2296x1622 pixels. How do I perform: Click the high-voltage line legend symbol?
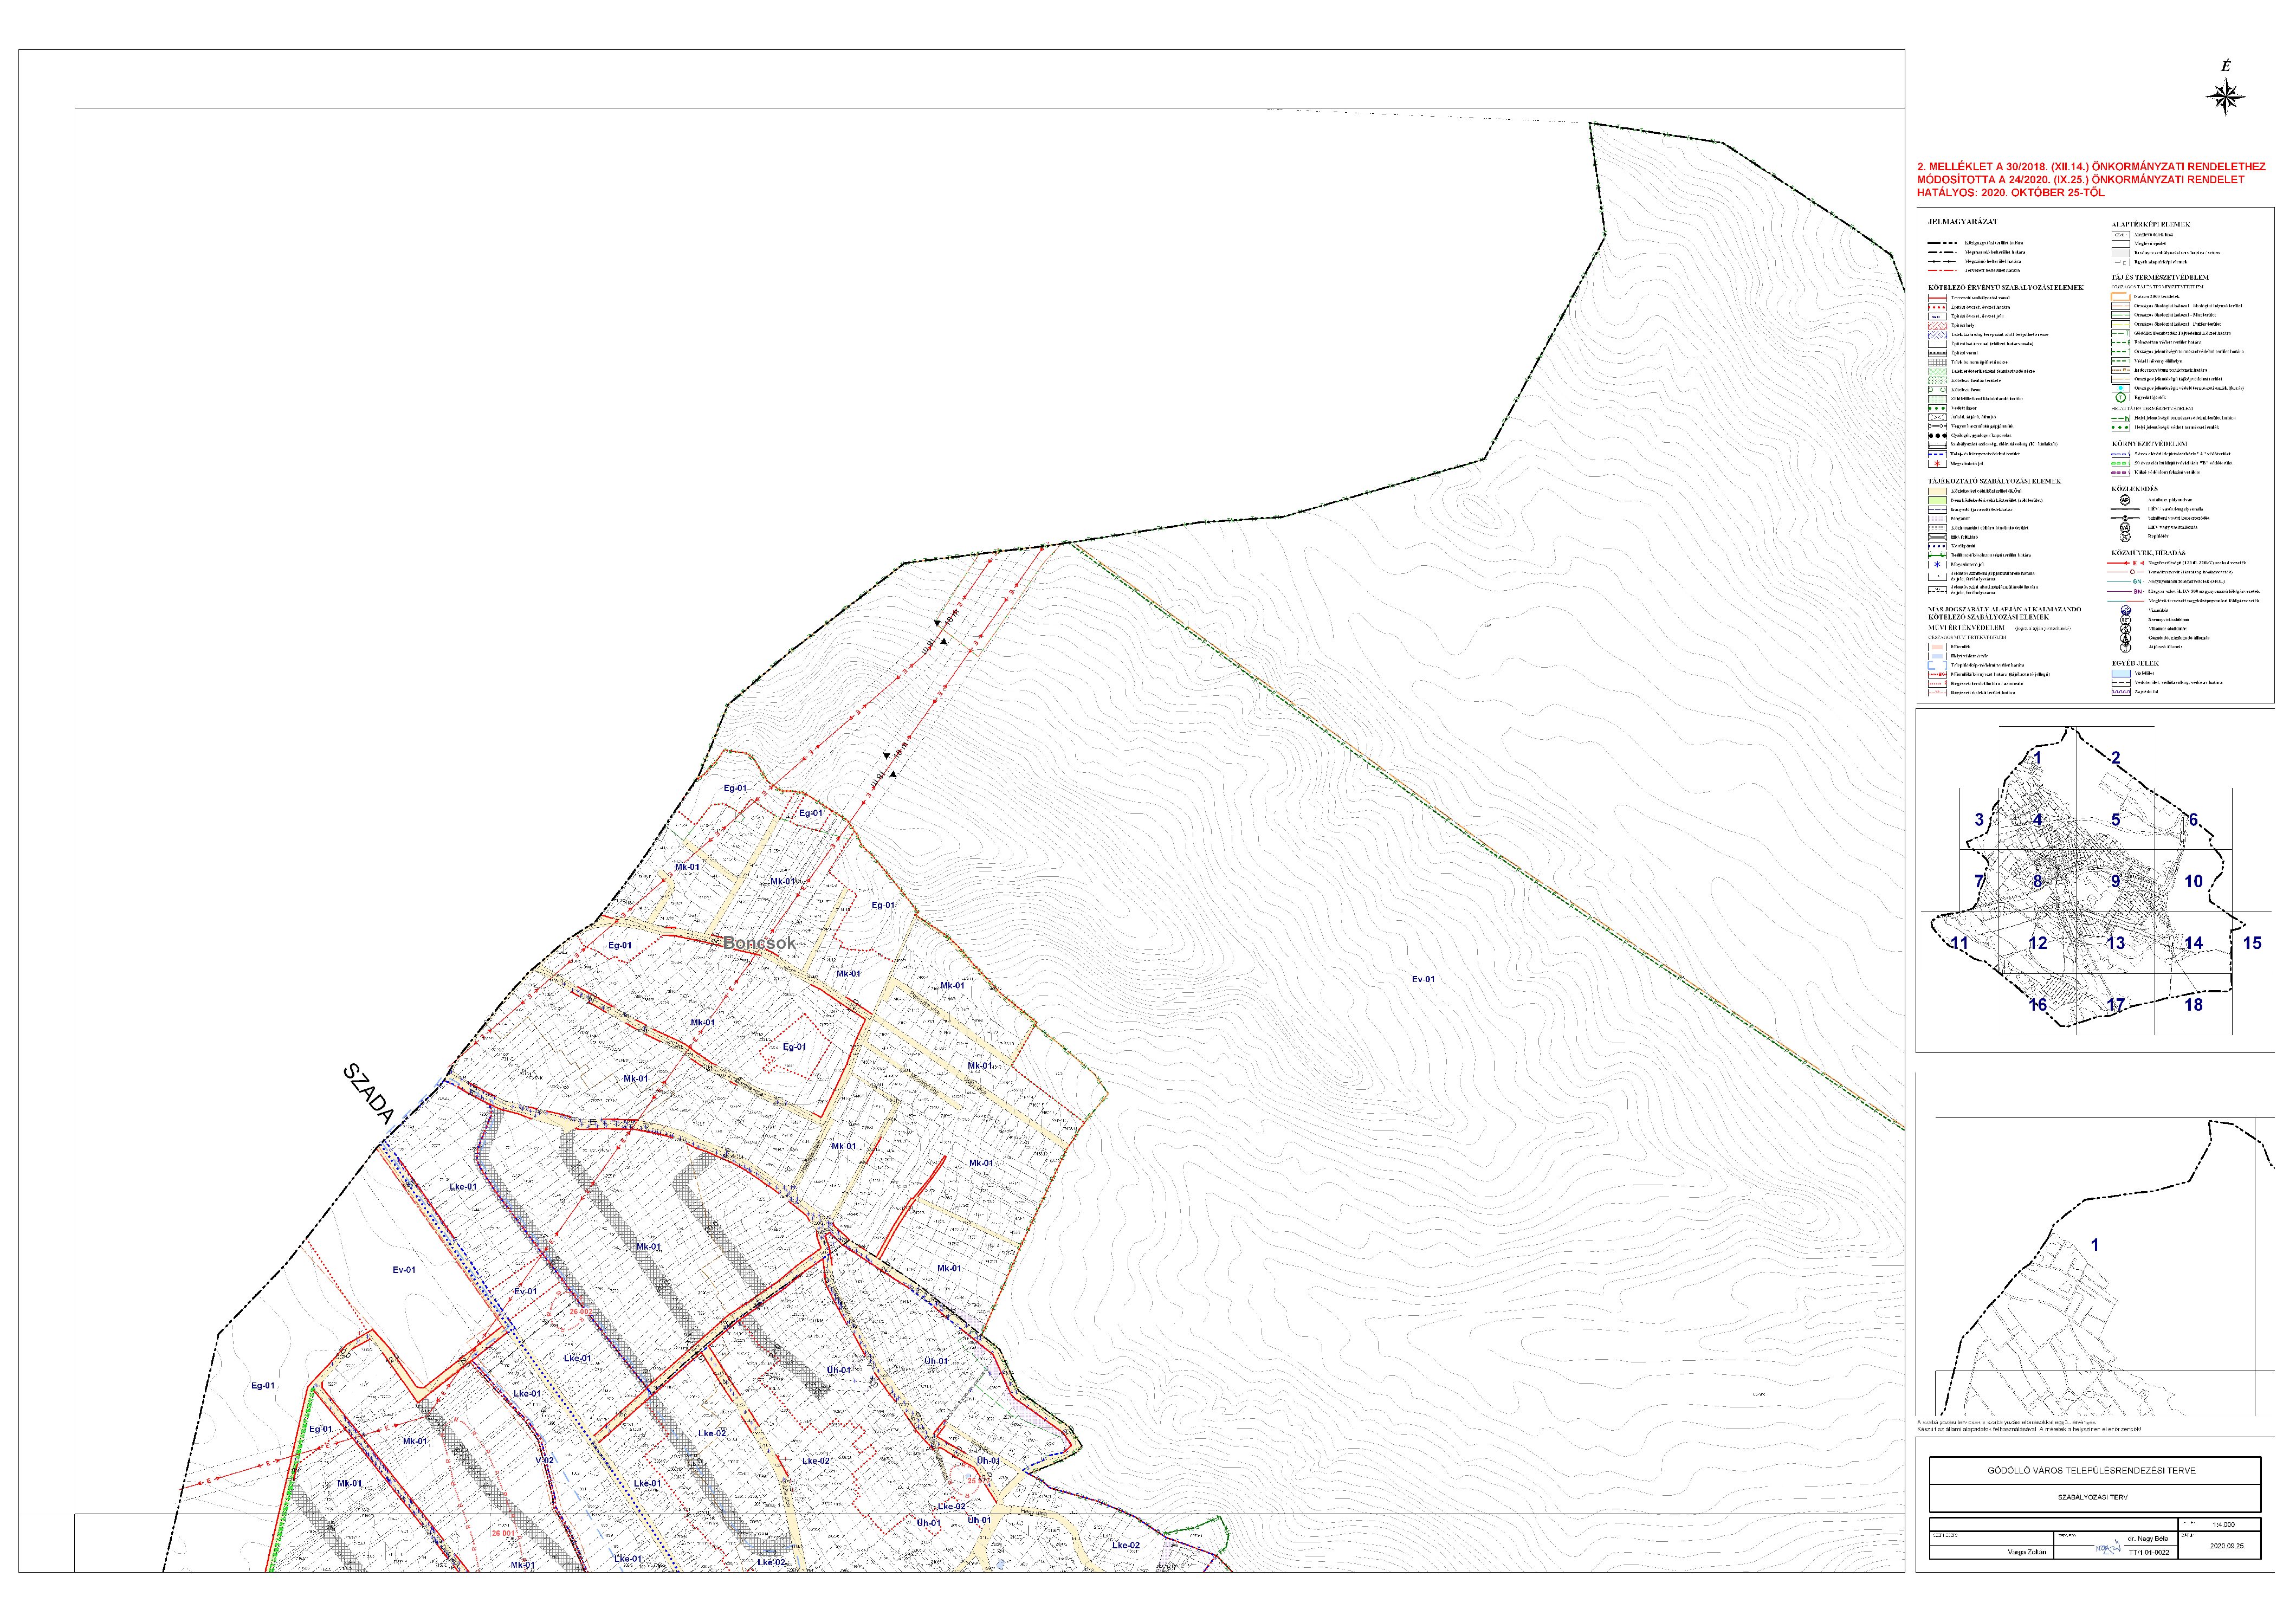[2125, 563]
